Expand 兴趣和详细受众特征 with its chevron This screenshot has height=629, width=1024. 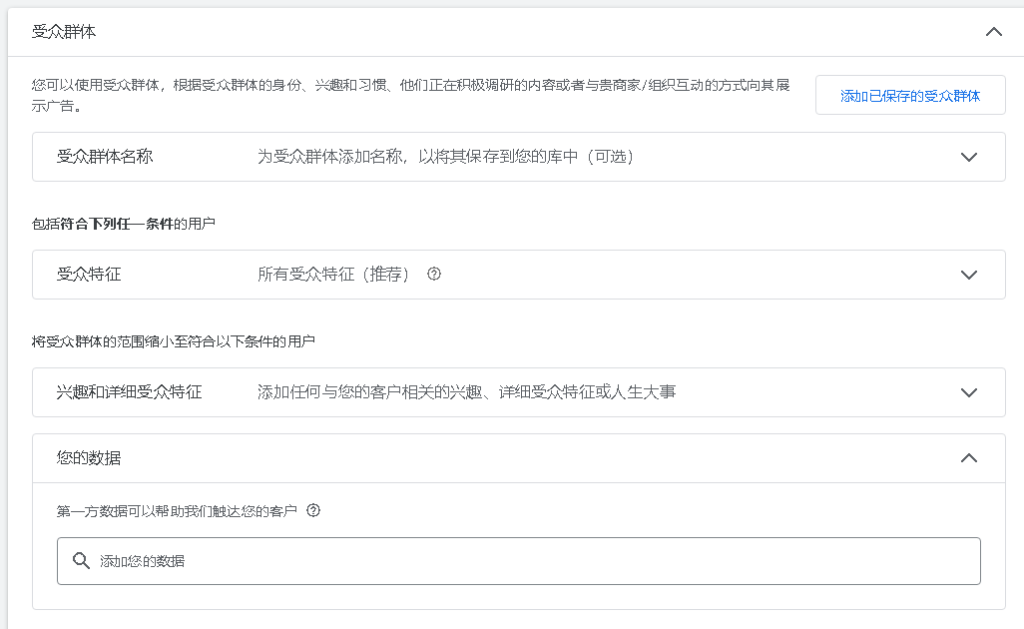[968, 393]
